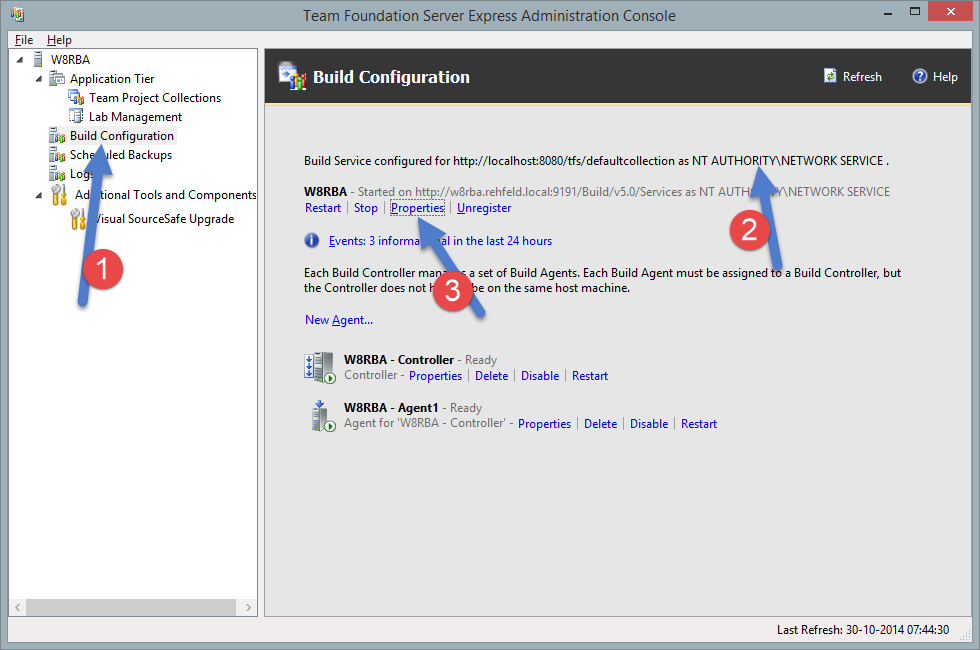Viewport: 980px width, 650px height.
Task: Click the Build Configuration header icon
Action: [x=291, y=75]
